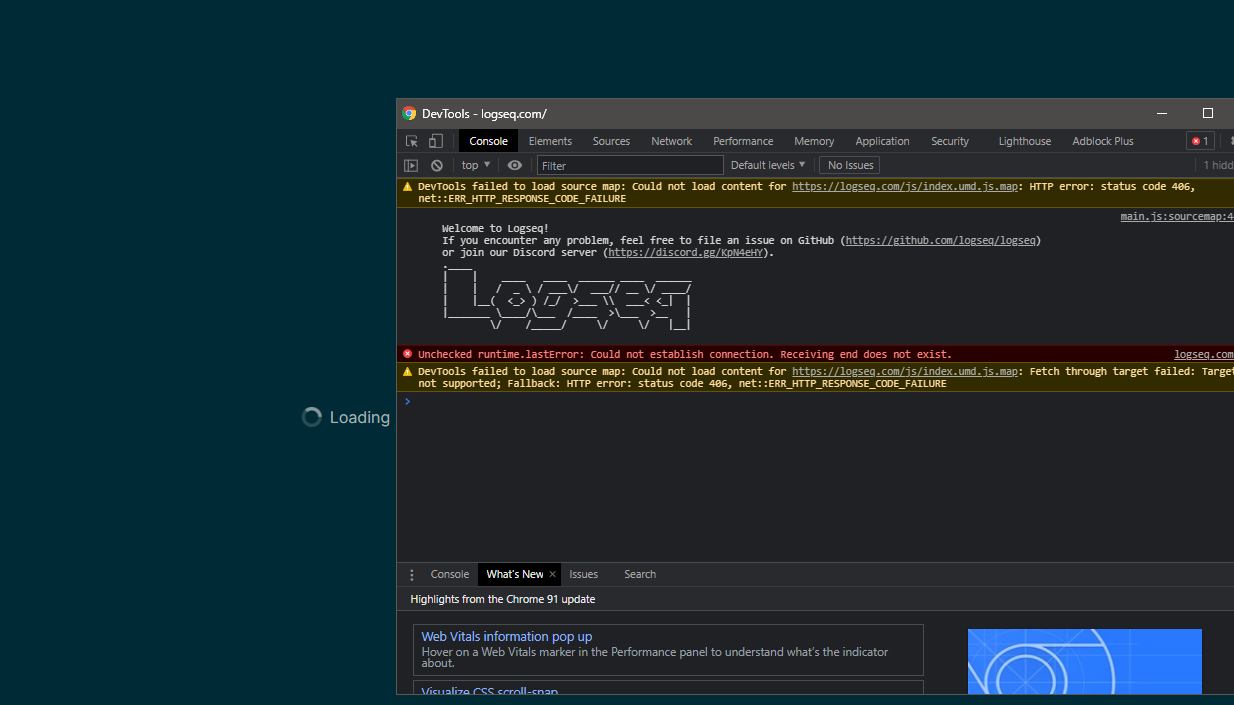Open the Security panel tab
The height and width of the screenshot is (705, 1234).
click(950, 141)
